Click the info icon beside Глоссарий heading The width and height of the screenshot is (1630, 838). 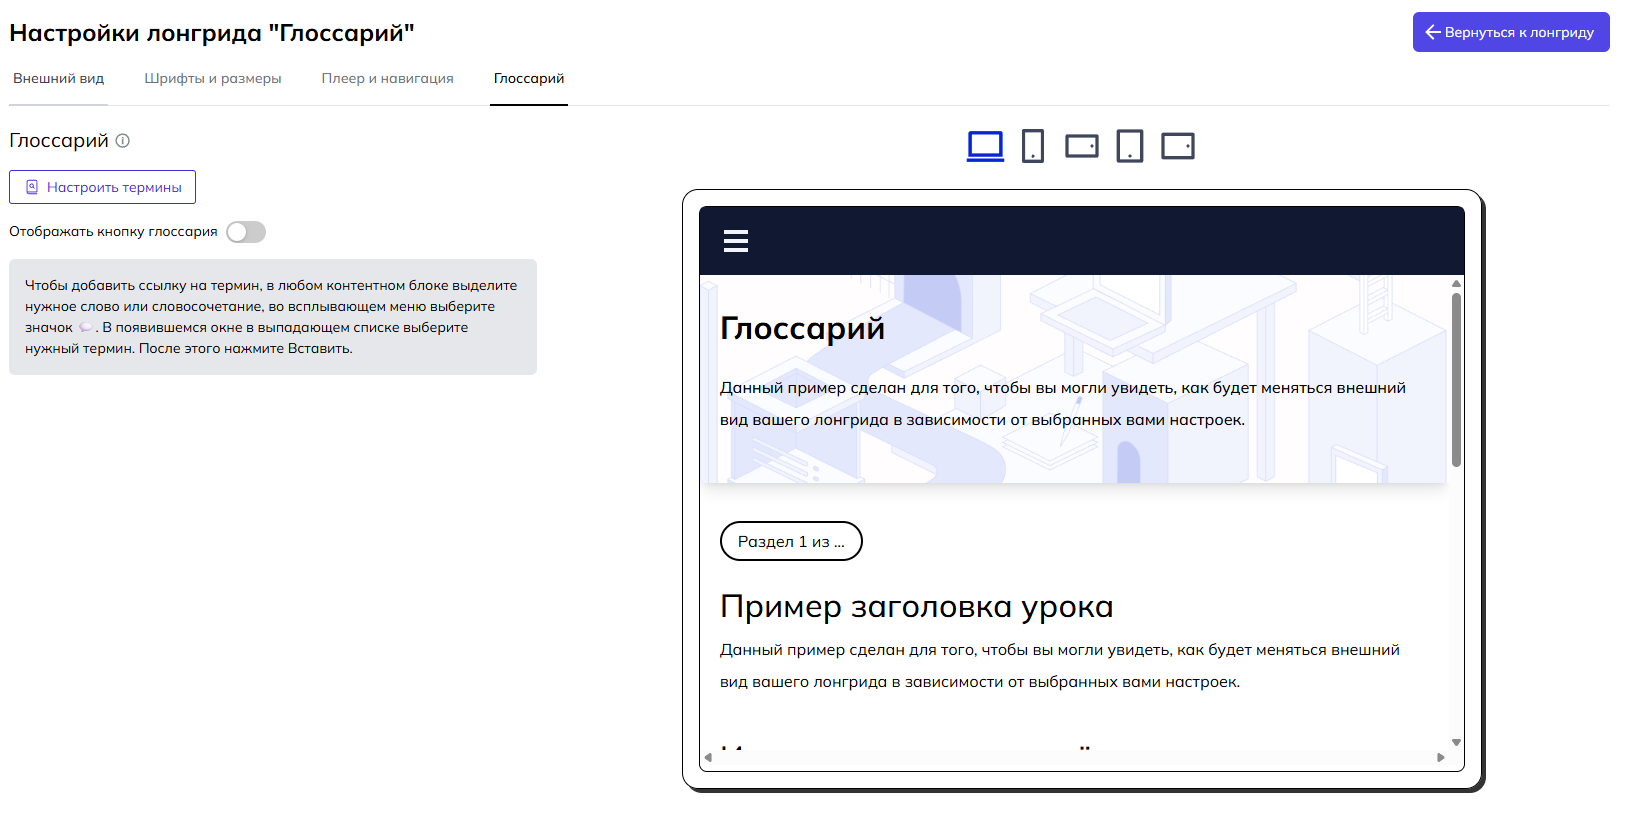pos(123,141)
